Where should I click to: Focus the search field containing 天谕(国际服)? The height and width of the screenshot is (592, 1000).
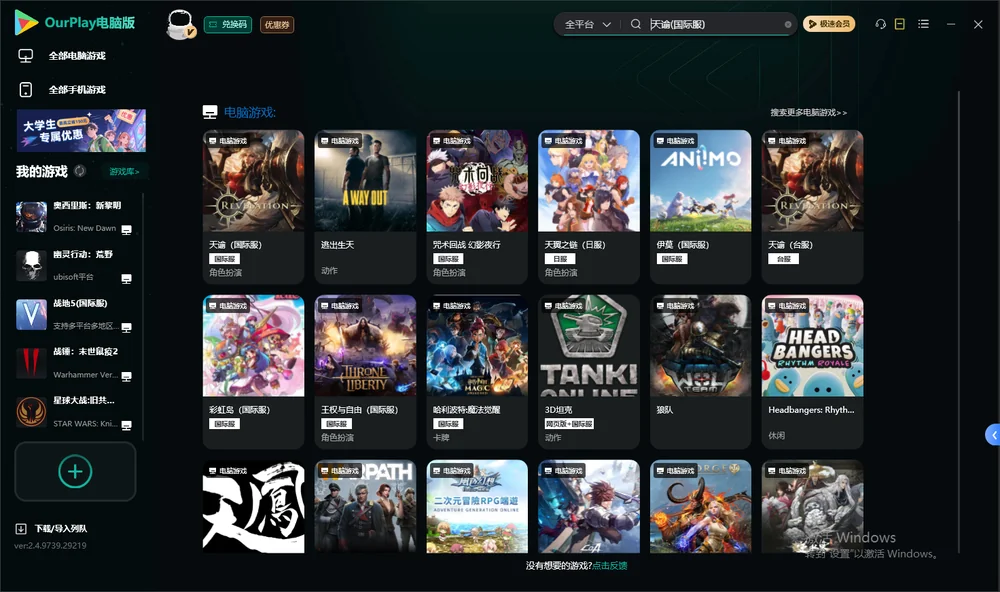(714, 24)
